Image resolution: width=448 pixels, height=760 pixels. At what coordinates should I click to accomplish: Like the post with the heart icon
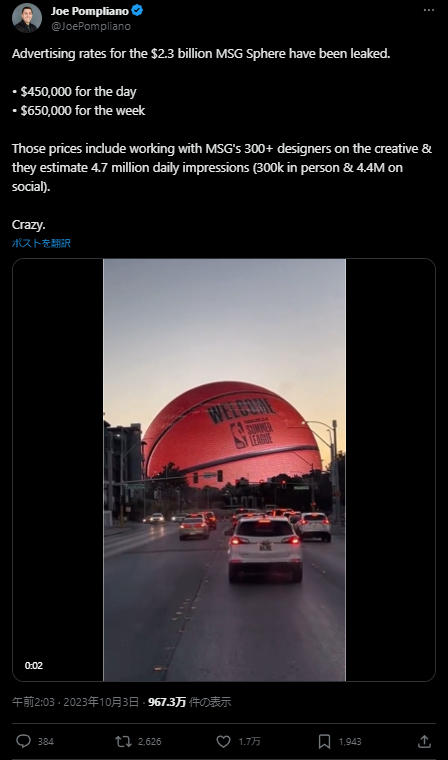[x=224, y=741]
